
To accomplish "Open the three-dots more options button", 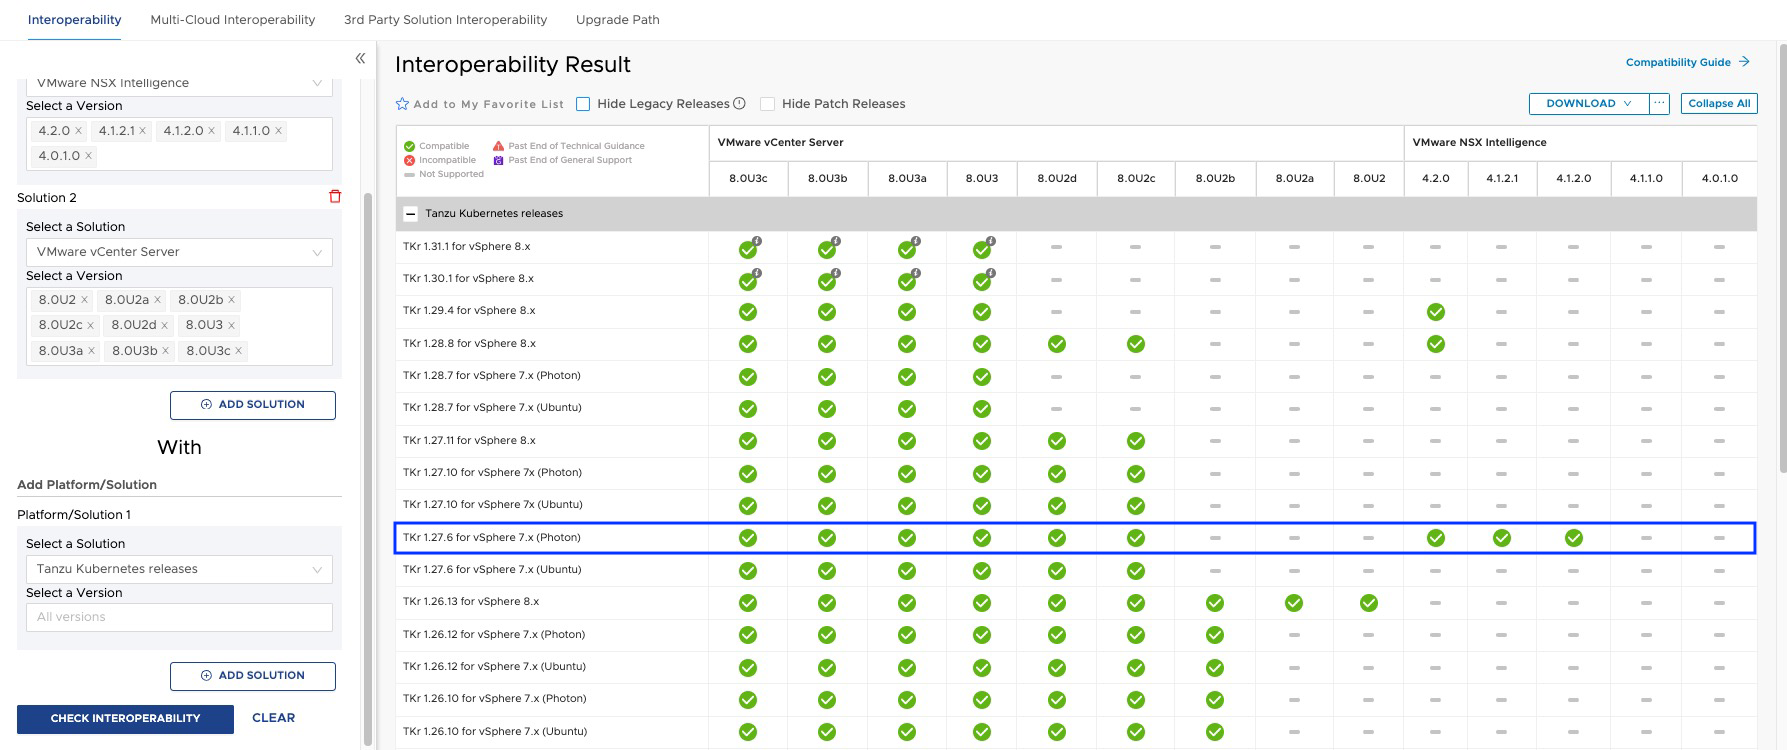I will 1659,103.
